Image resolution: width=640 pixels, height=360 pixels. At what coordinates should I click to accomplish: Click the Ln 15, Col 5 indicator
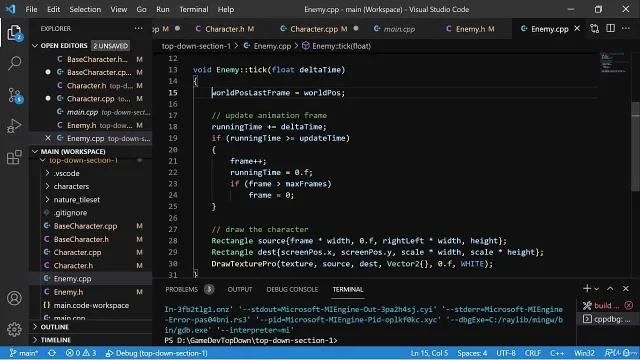(429, 353)
